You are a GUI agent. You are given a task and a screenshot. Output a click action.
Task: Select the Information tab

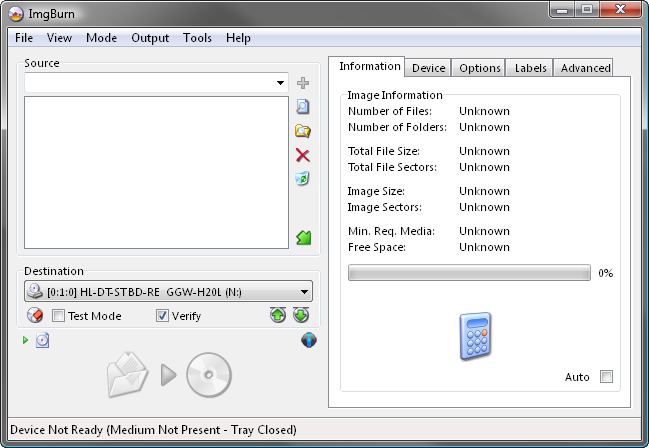pos(367,66)
